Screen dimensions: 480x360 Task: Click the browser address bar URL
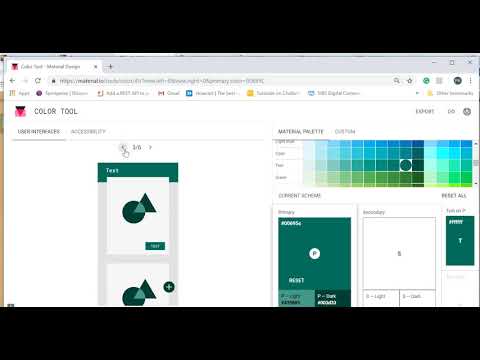coord(162,81)
